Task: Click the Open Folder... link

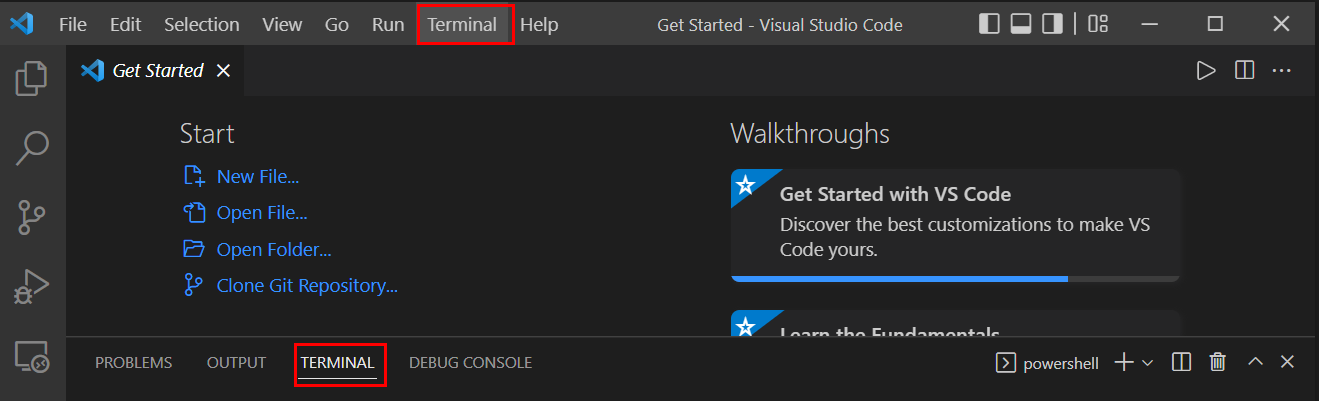Action: pyautogui.click(x=274, y=249)
